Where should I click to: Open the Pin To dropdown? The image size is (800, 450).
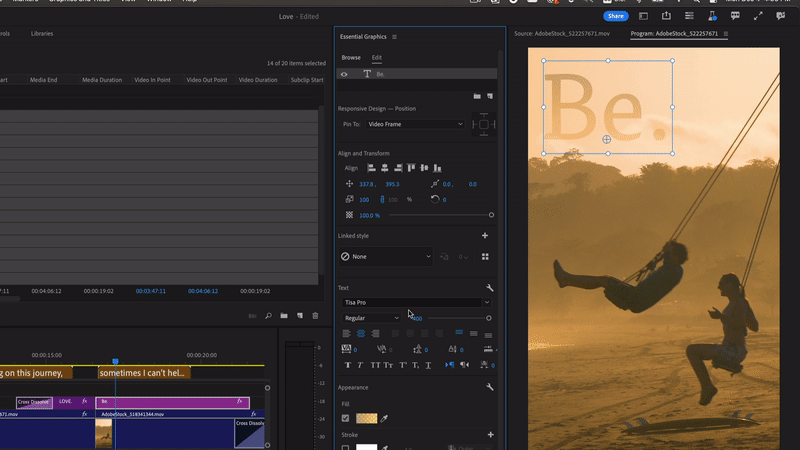415,124
